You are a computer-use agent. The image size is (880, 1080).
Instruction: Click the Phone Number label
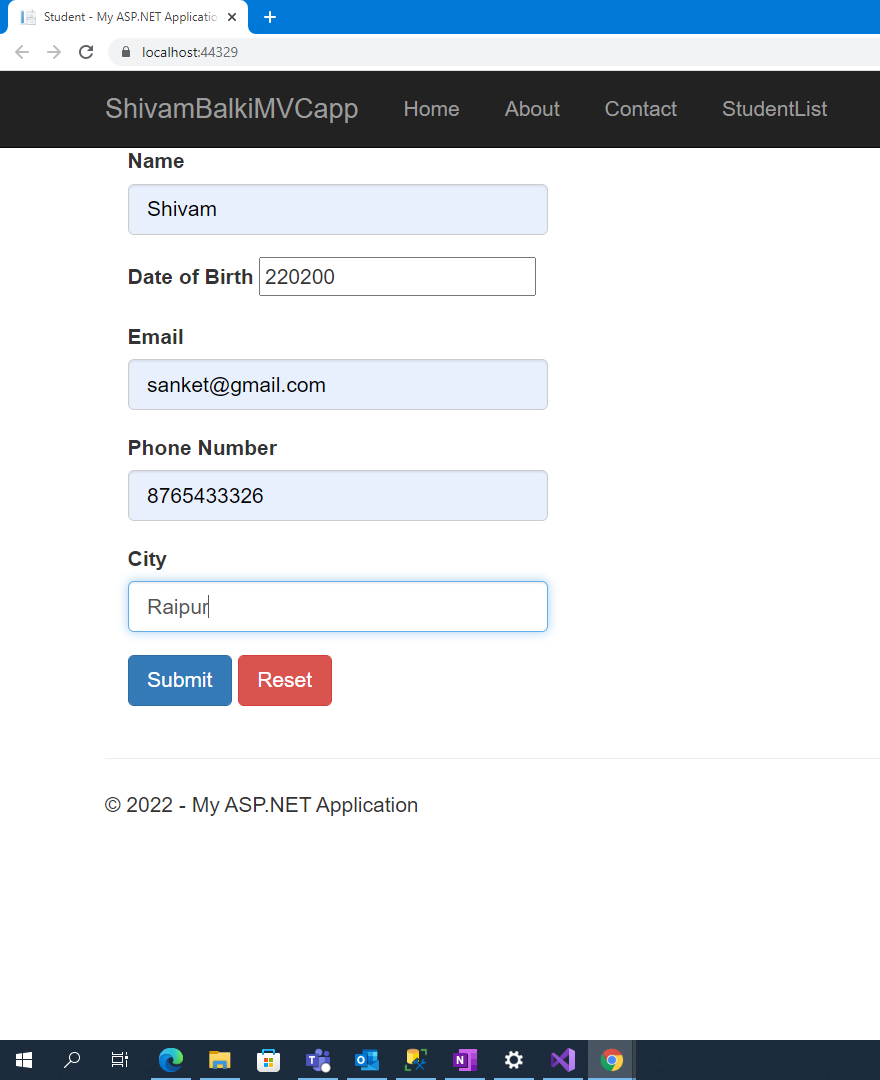(202, 448)
